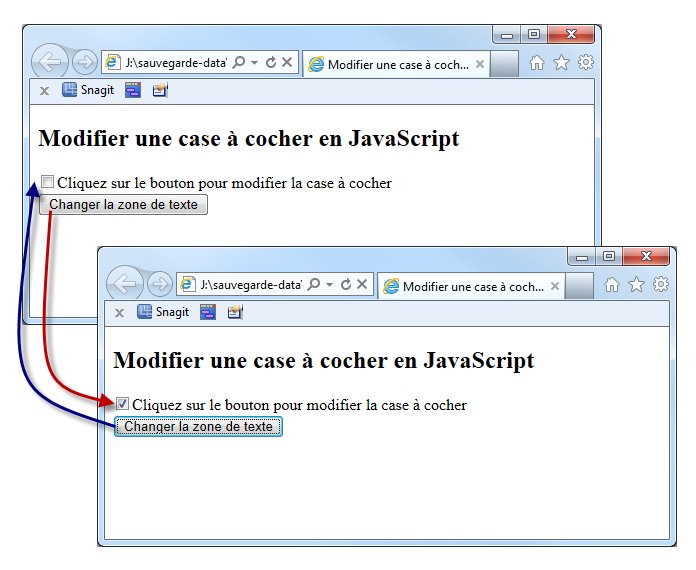This screenshot has width=696, height=570.
Task: Select the 'Modifier une case à coch...' tab in front window
Action: pyautogui.click(x=471, y=286)
